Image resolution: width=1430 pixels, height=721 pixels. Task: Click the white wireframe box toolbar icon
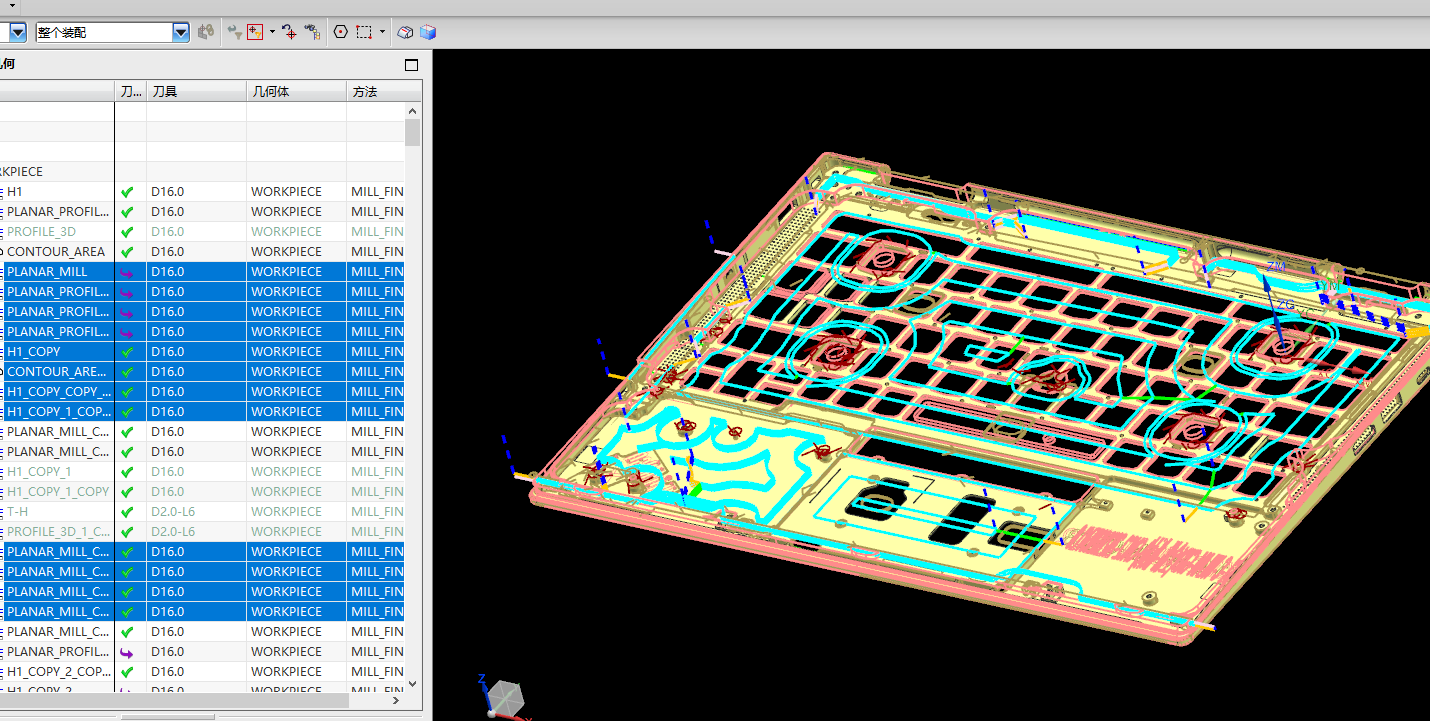[x=405, y=32]
